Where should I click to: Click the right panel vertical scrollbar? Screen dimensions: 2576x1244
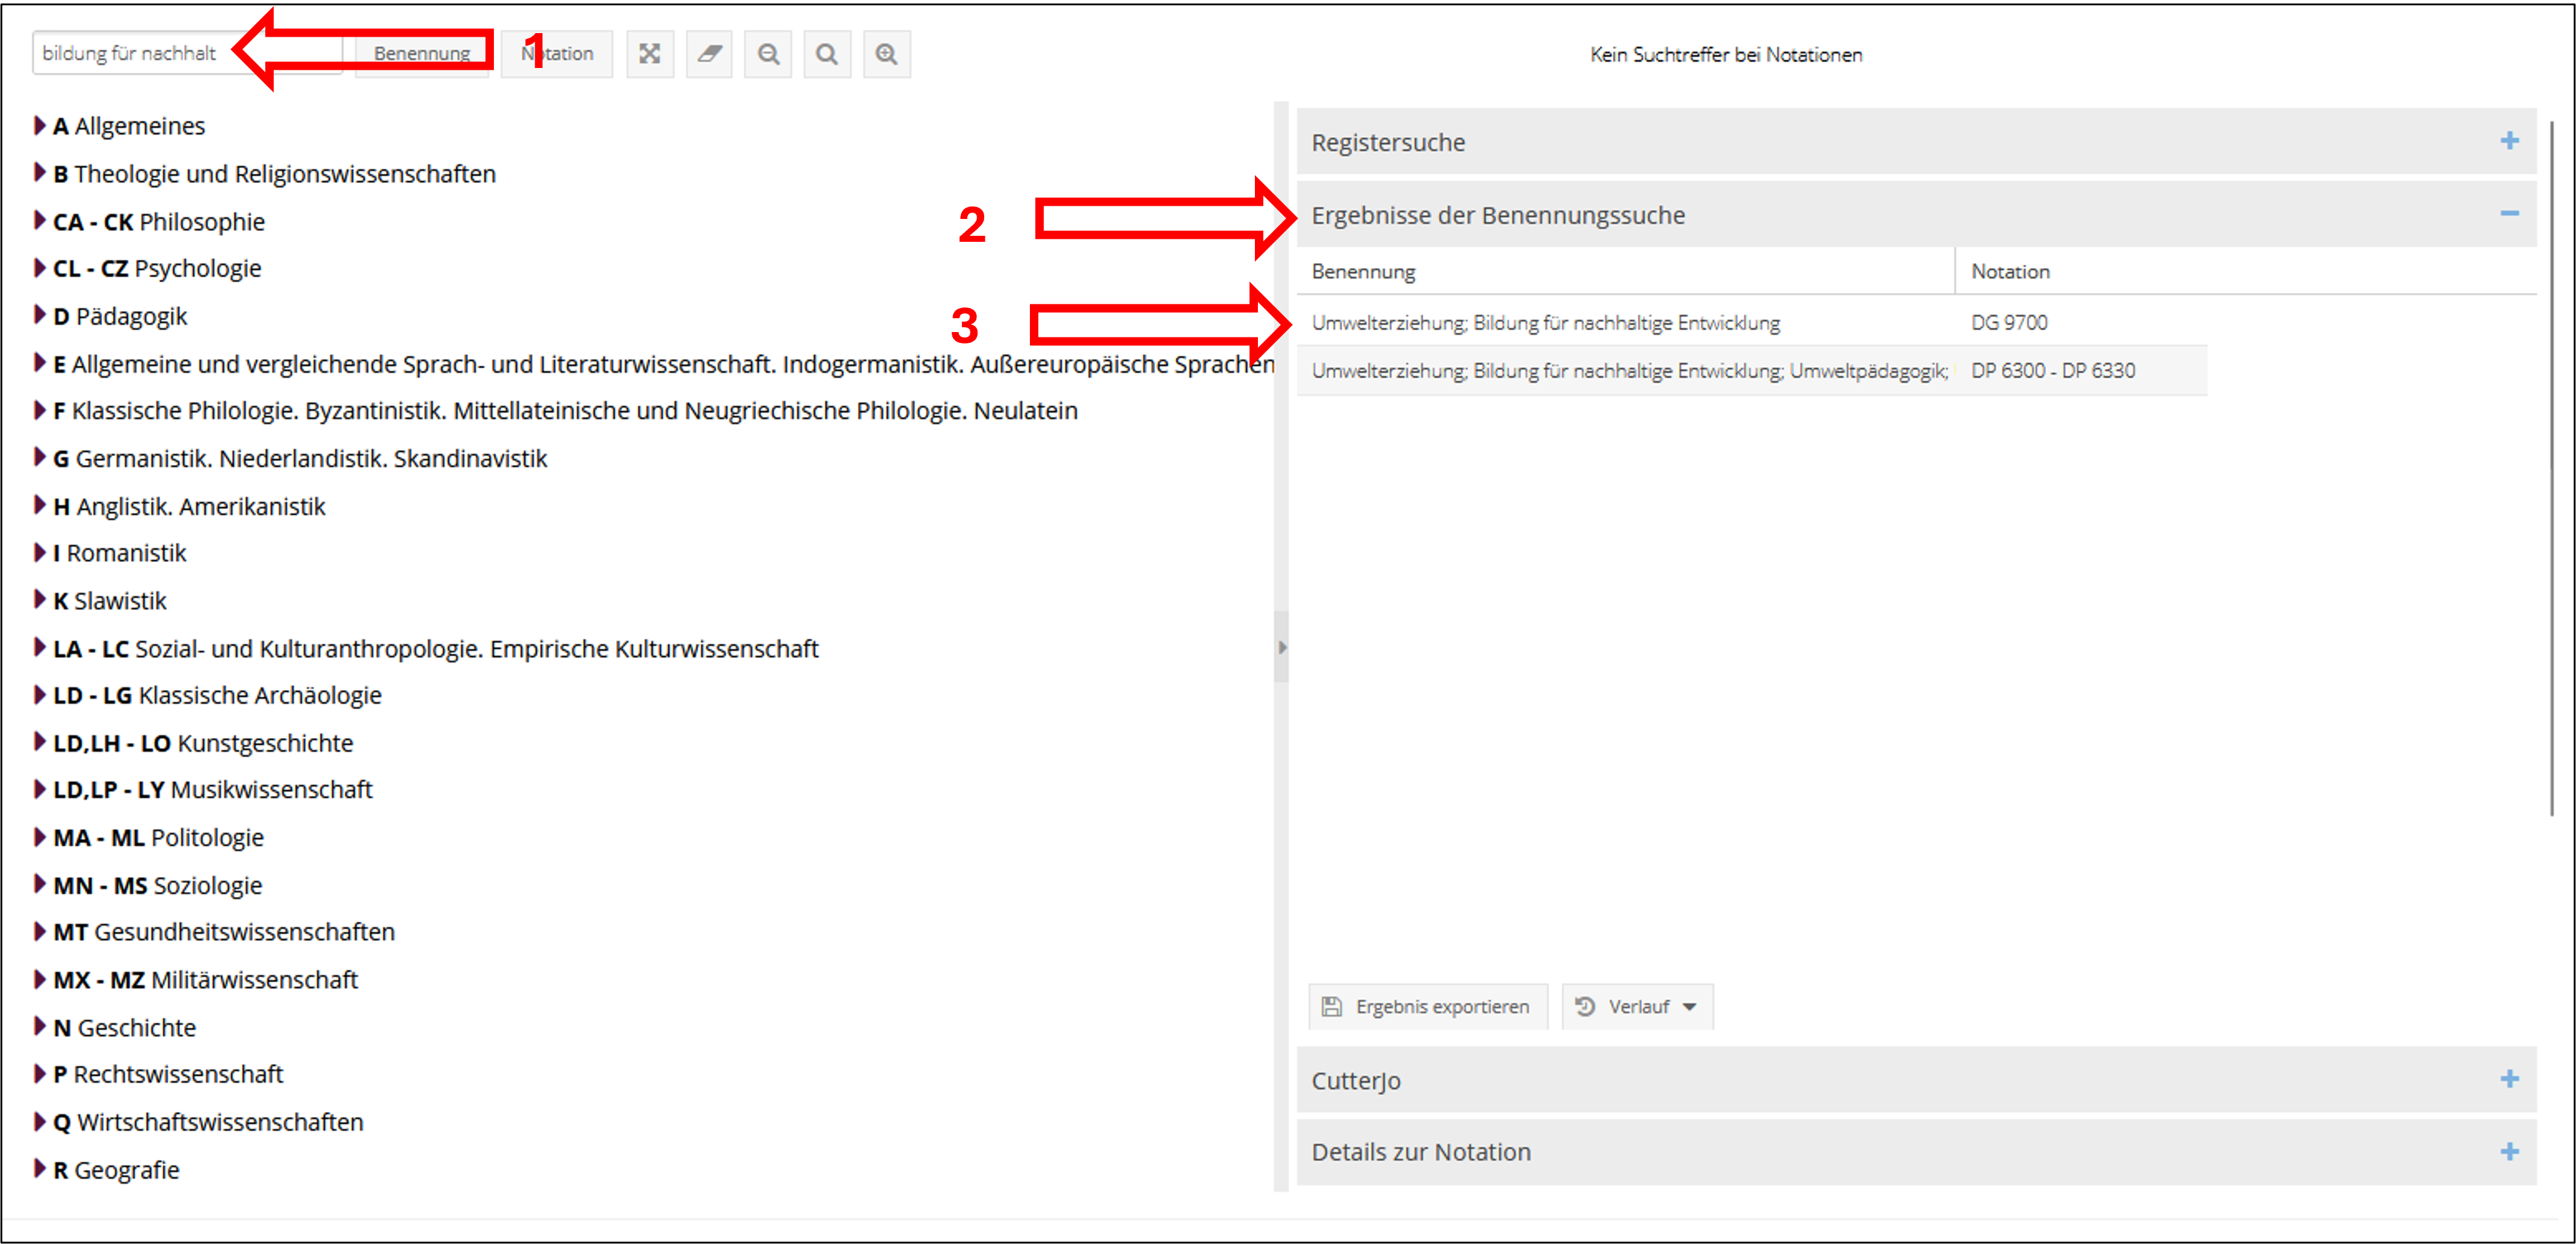(2551, 468)
